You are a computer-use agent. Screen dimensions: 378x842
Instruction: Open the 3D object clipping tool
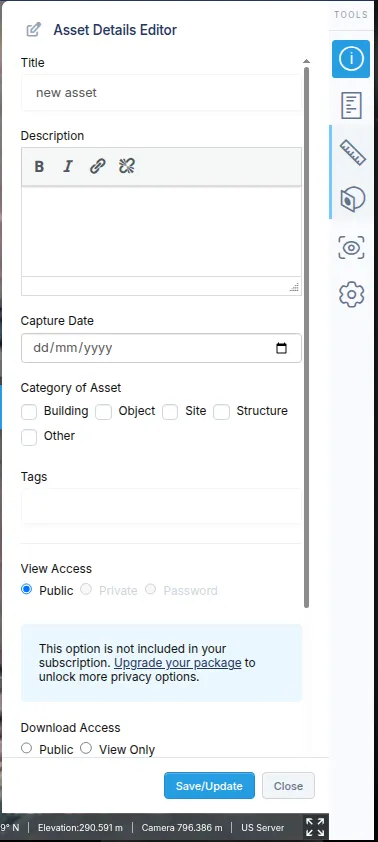point(352,199)
